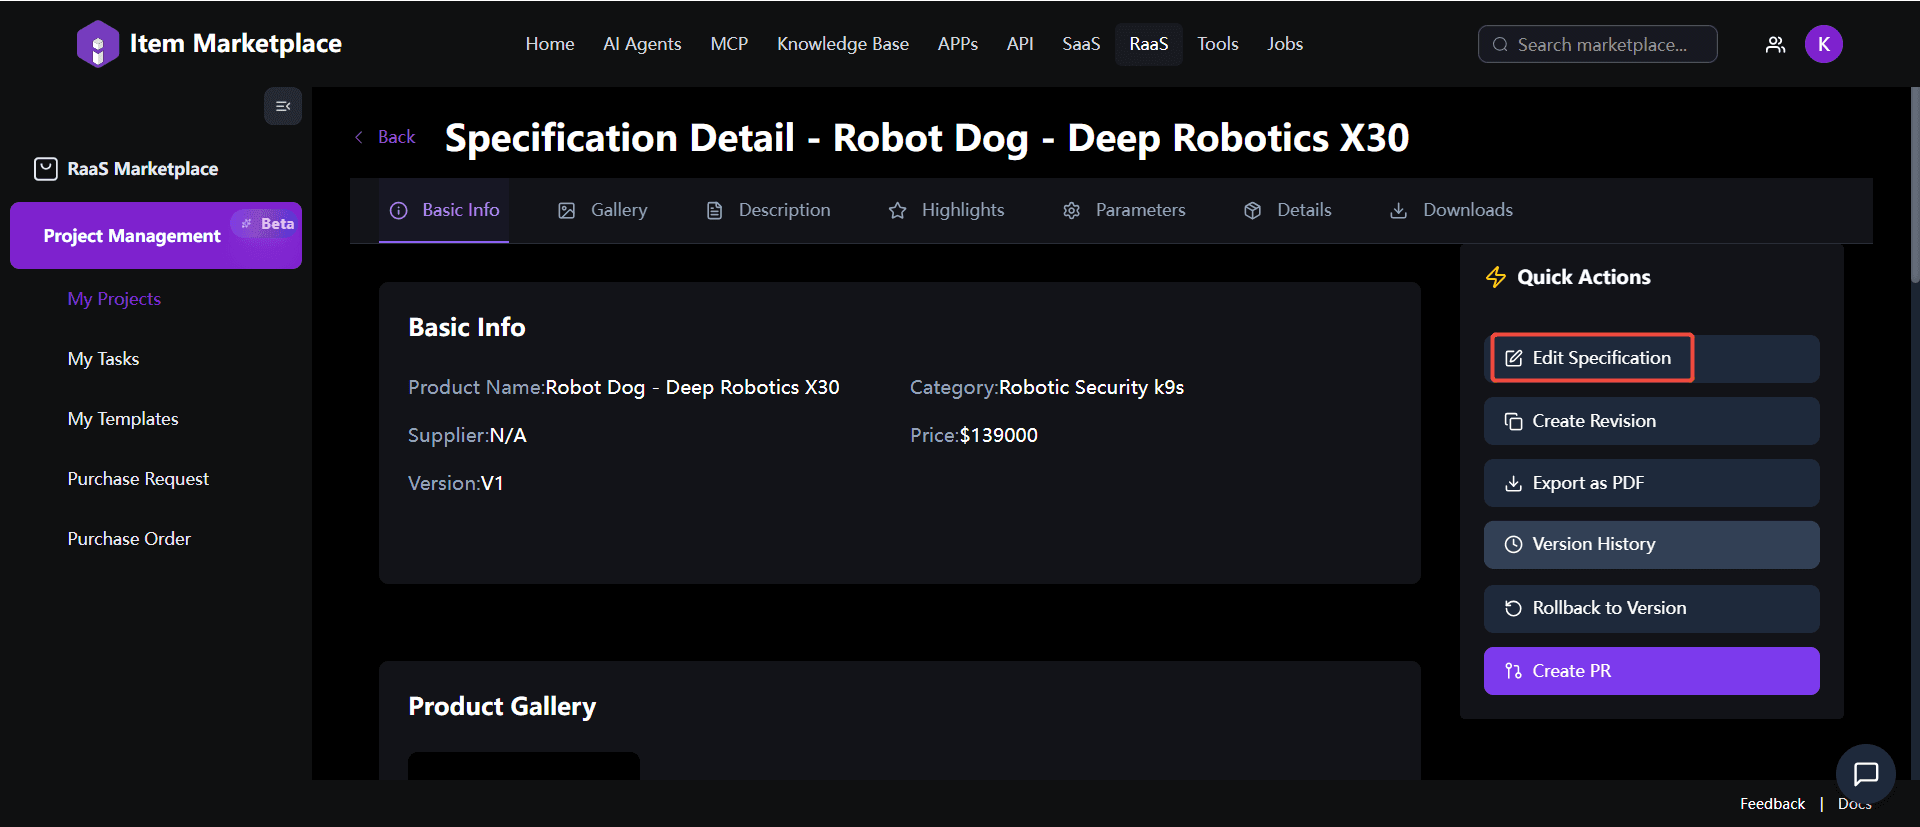Image resolution: width=1920 pixels, height=827 pixels.
Task: Click the Version History clock icon
Action: click(x=1513, y=545)
